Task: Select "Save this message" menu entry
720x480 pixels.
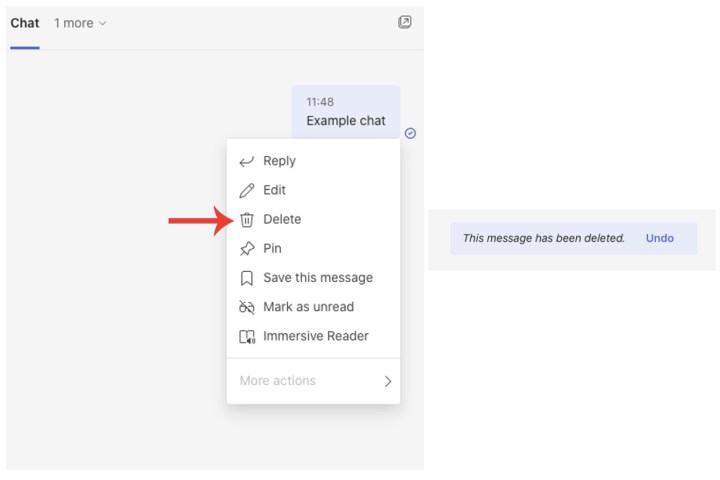Action: coord(318,278)
